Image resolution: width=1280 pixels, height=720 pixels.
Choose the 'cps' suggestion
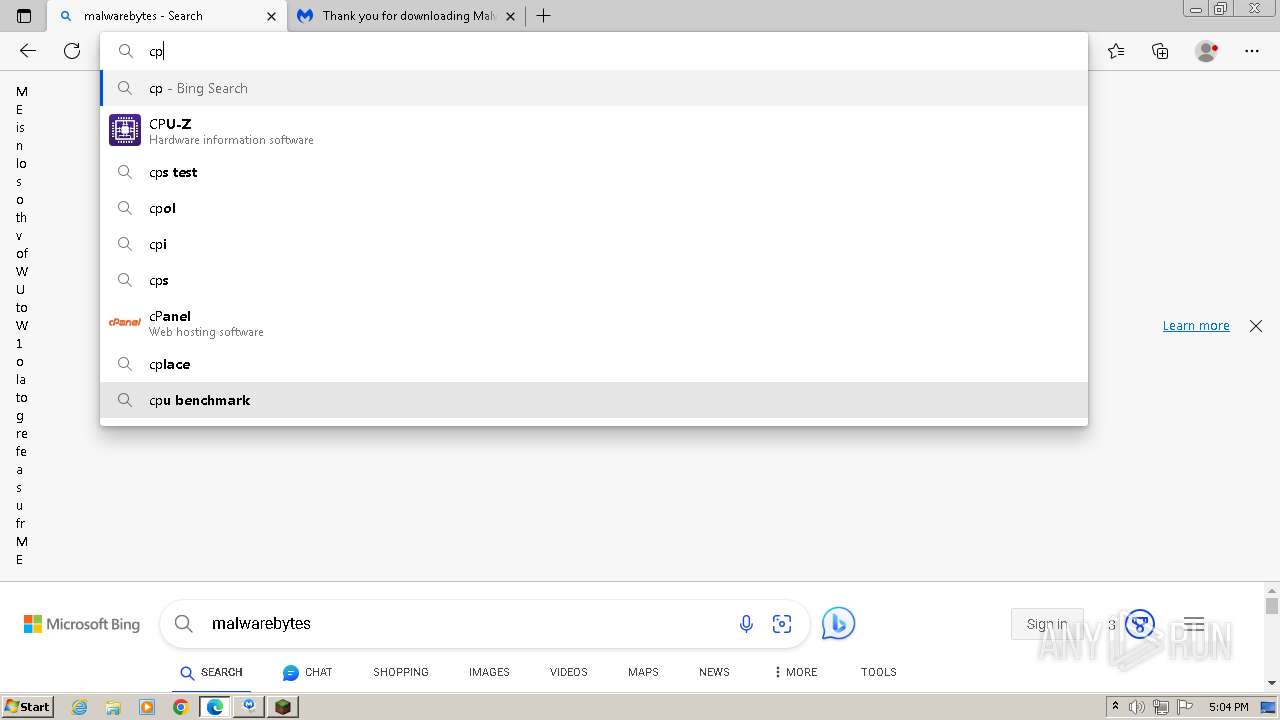point(594,280)
